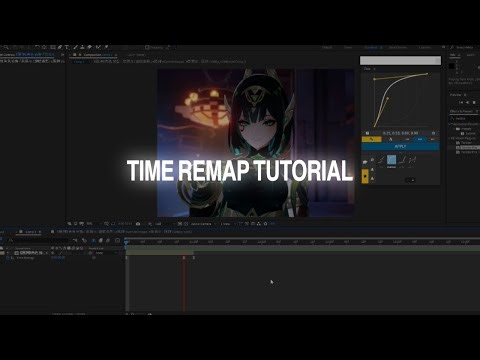Switch to the Libraries workspace
480x360 pixels.
(425, 47)
